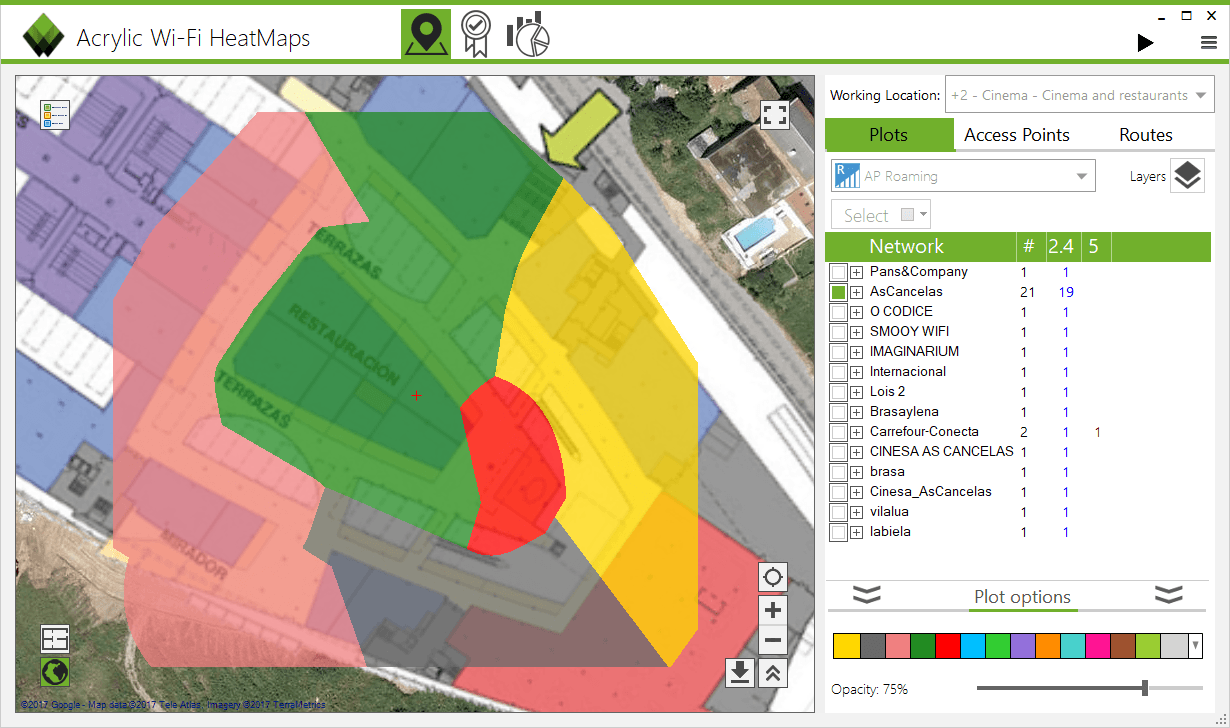The width and height of the screenshot is (1230, 728).
Task: Collapse panel with left double chevron
Action: click(867, 595)
